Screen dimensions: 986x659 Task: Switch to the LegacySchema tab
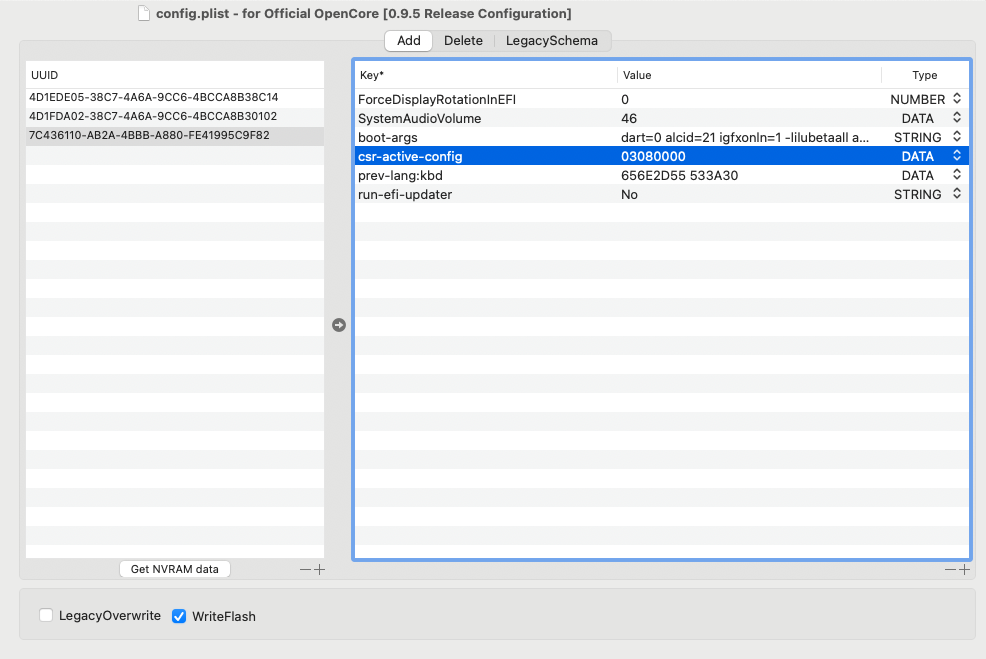click(x=551, y=41)
